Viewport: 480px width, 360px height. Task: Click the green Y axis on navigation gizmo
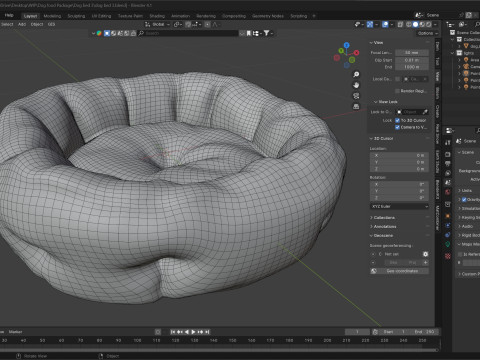tap(341, 51)
